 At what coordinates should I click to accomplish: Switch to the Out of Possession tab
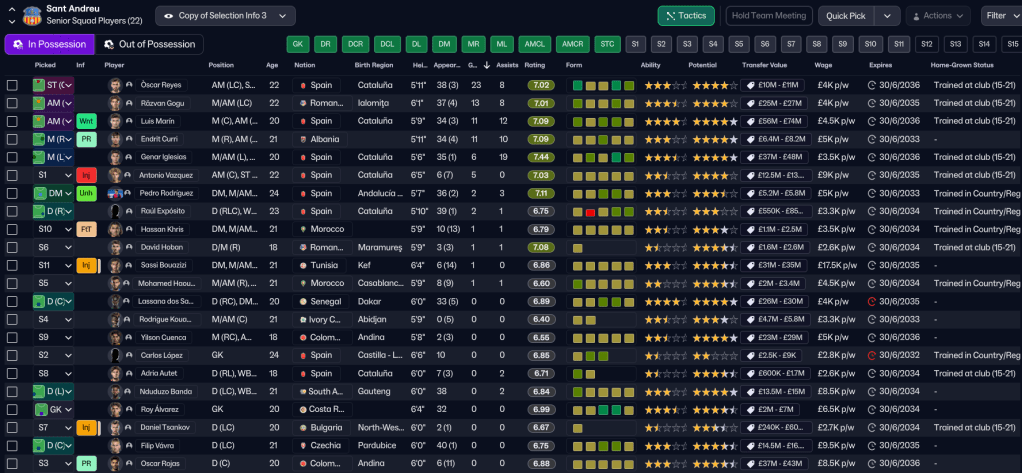149,44
